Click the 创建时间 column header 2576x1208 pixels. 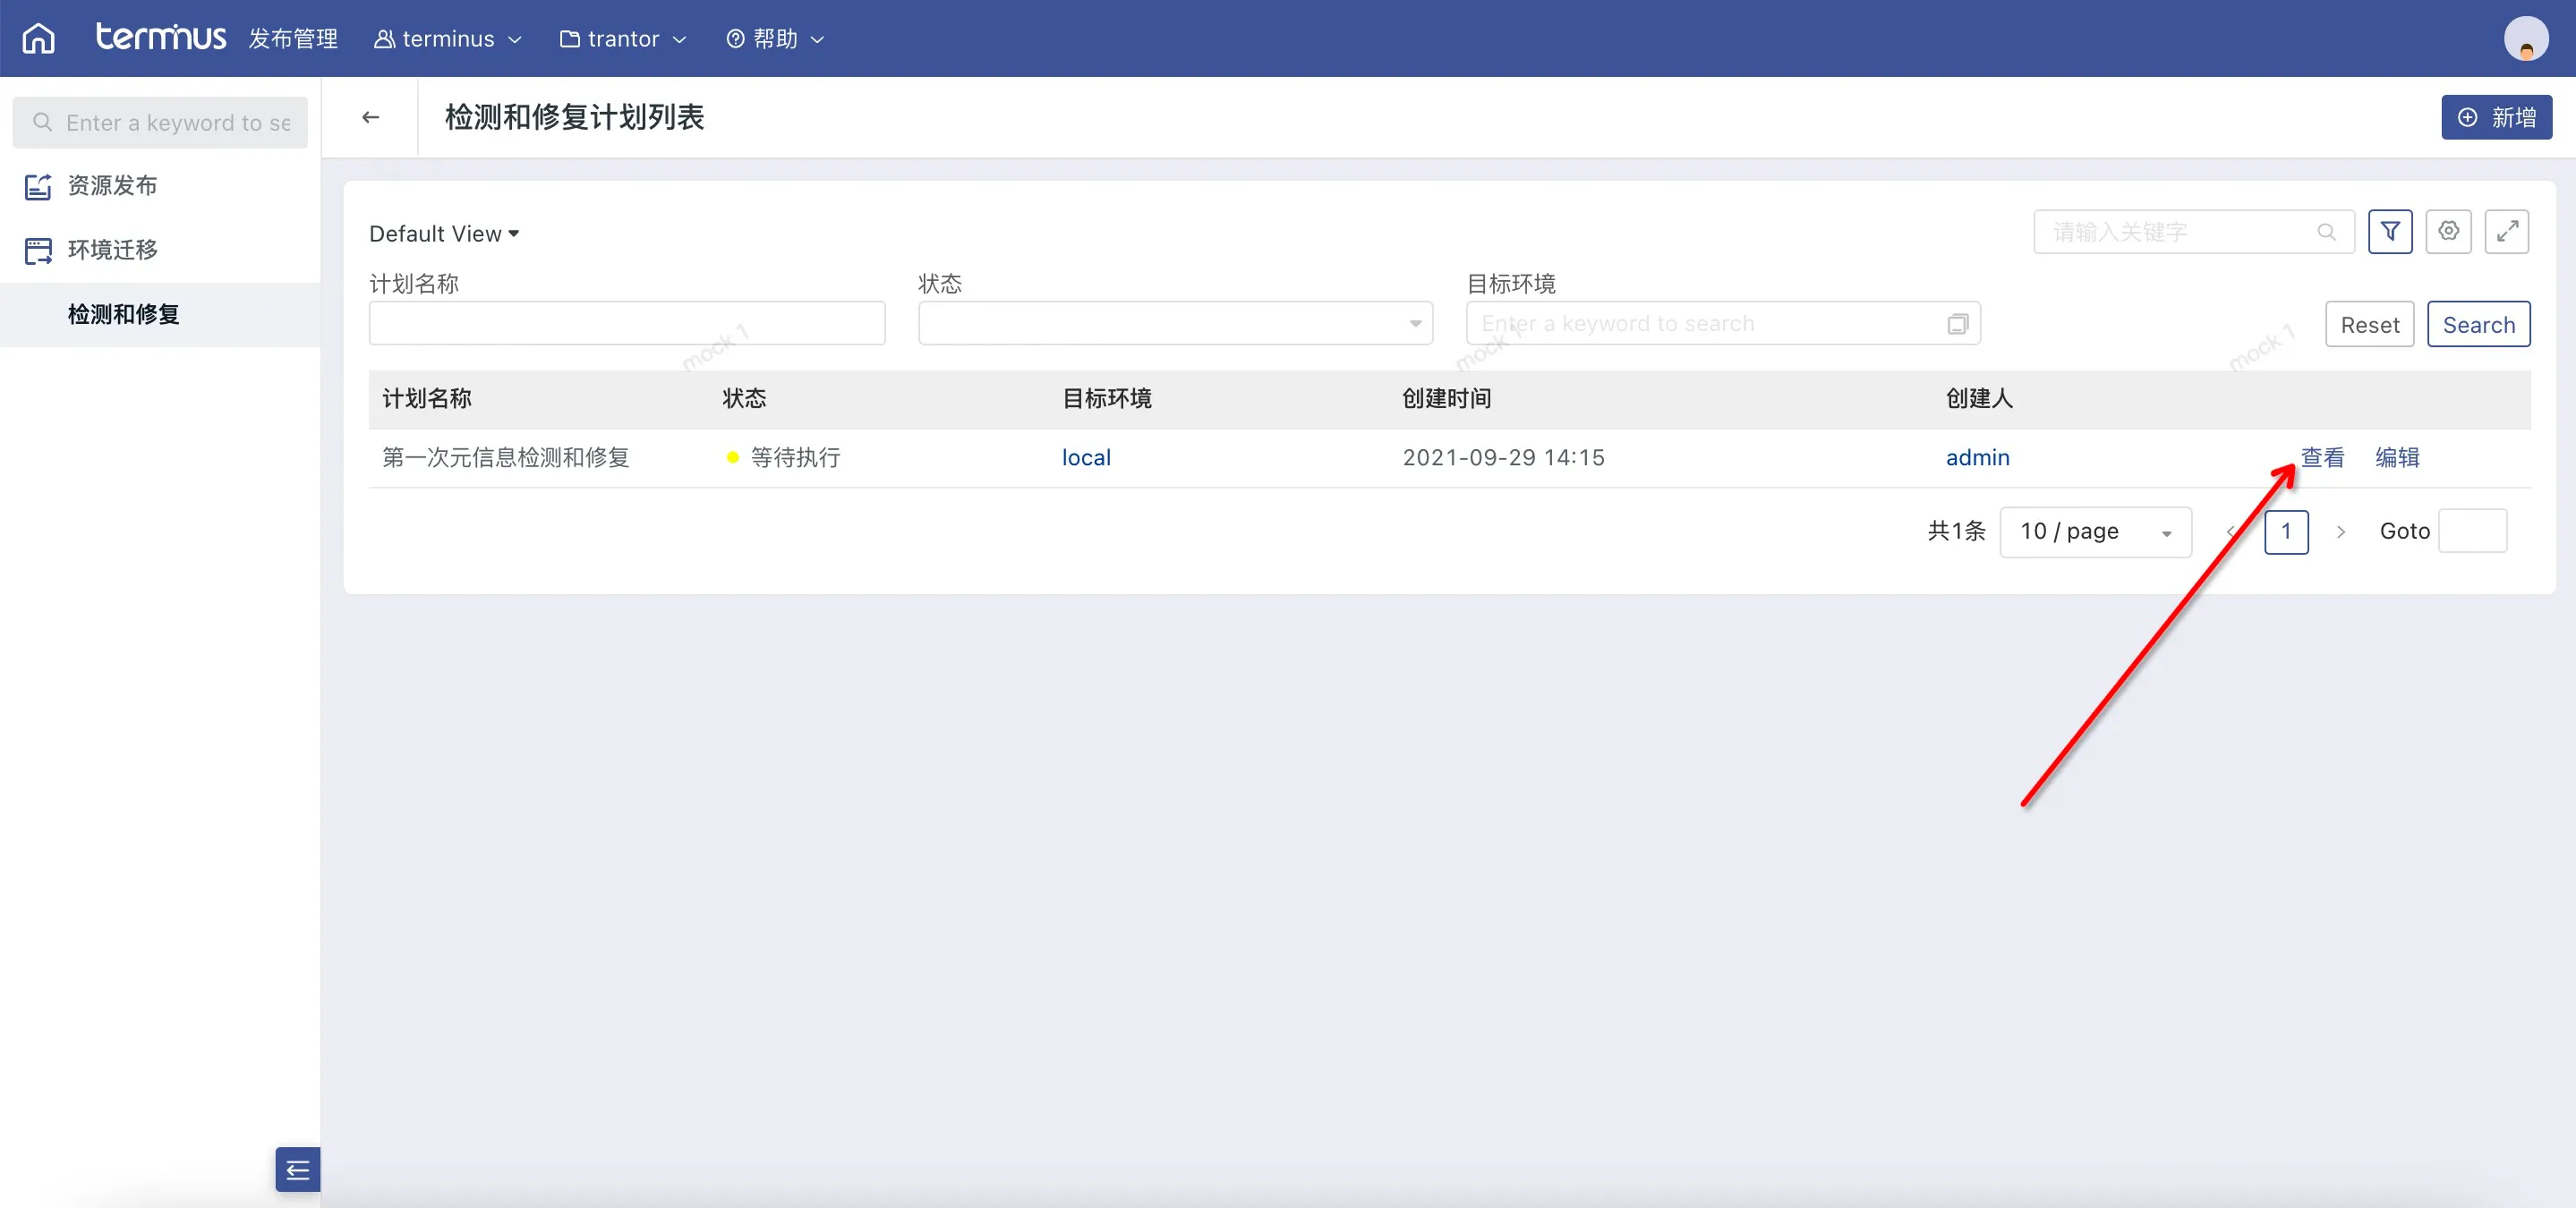[1447, 399]
